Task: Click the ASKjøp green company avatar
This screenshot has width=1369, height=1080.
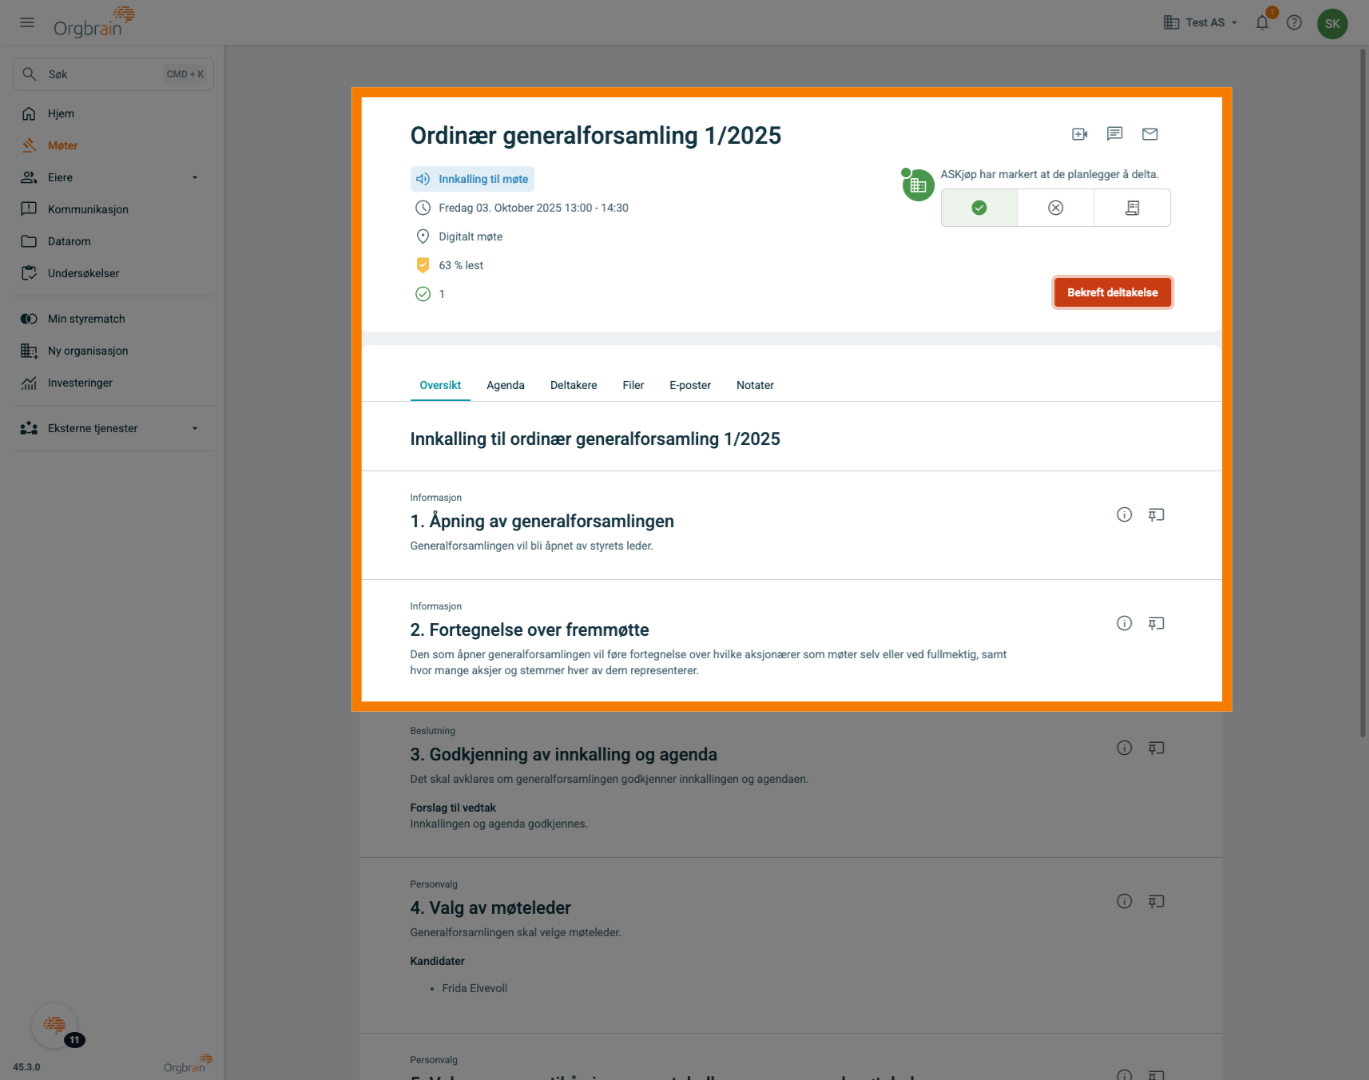Action: click(918, 185)
